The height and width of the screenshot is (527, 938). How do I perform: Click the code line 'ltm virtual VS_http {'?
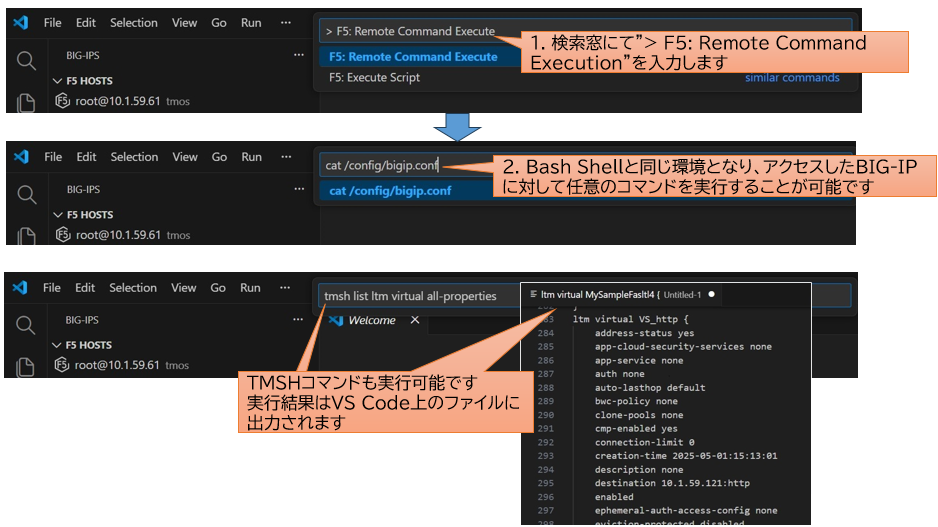631,319
